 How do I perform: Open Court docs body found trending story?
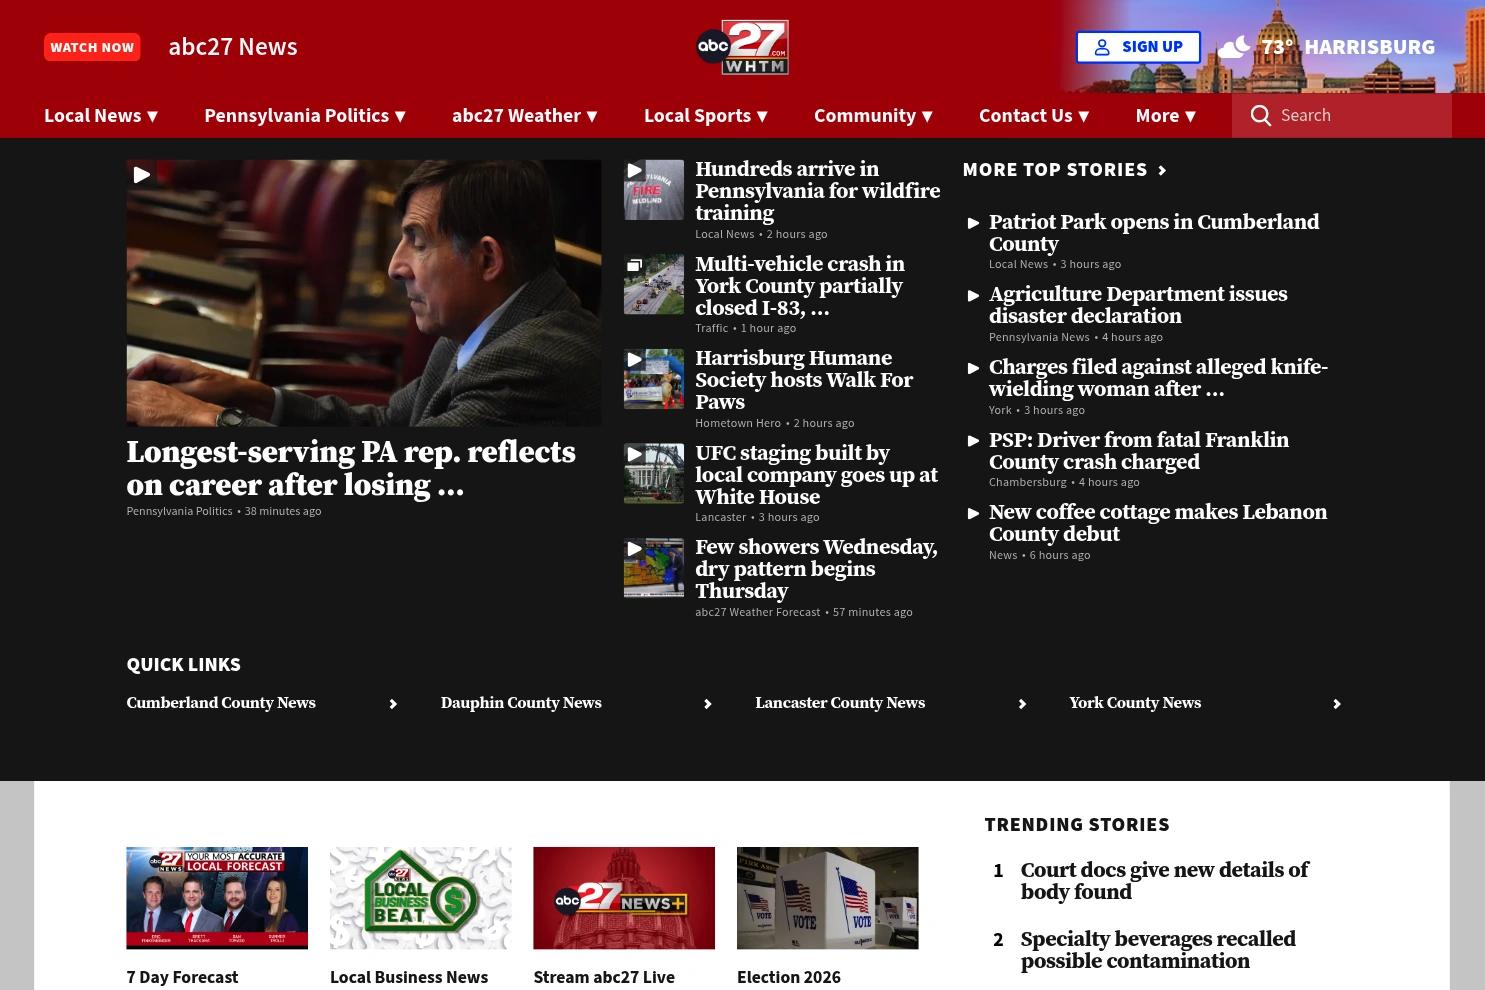point(1164,881)
